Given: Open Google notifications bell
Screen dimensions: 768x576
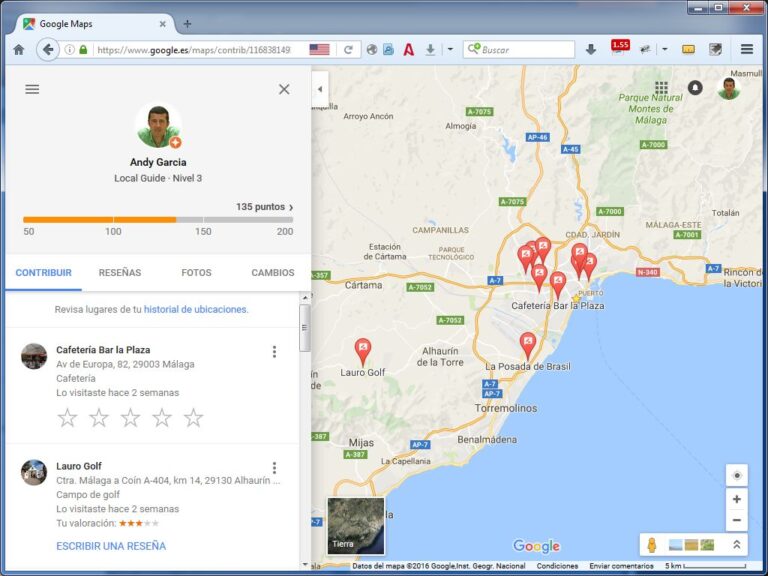Looking at the screenshot, I should click(695, 88).
